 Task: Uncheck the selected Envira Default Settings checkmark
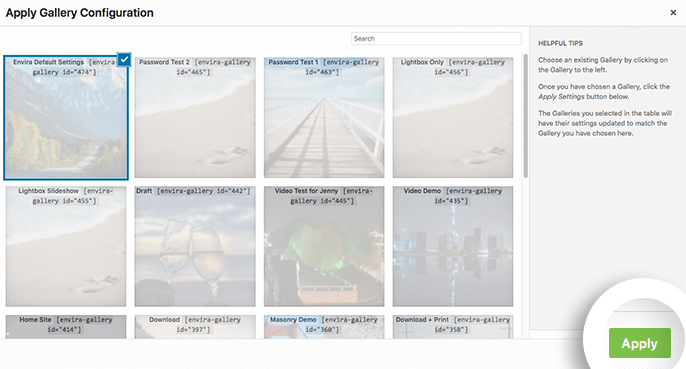pos(124,59)
